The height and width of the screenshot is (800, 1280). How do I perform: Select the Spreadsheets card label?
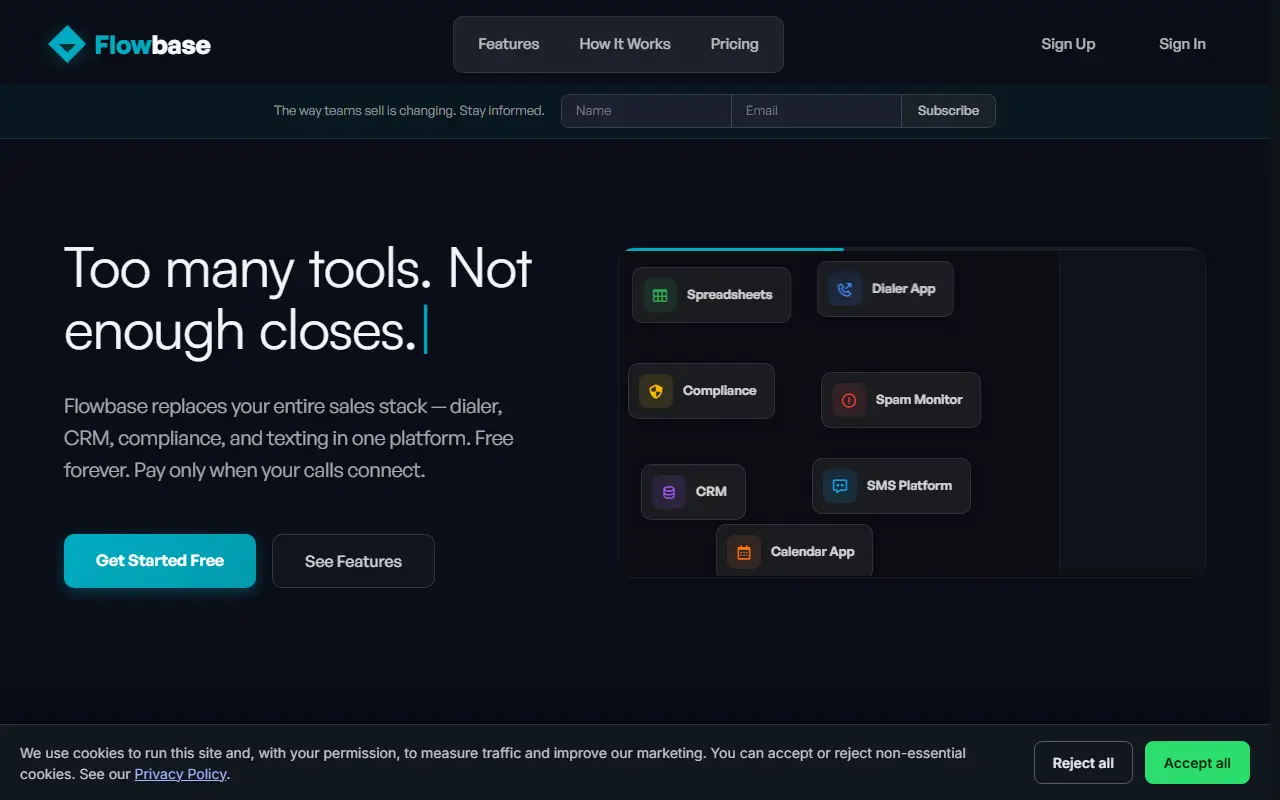point(729,295)
